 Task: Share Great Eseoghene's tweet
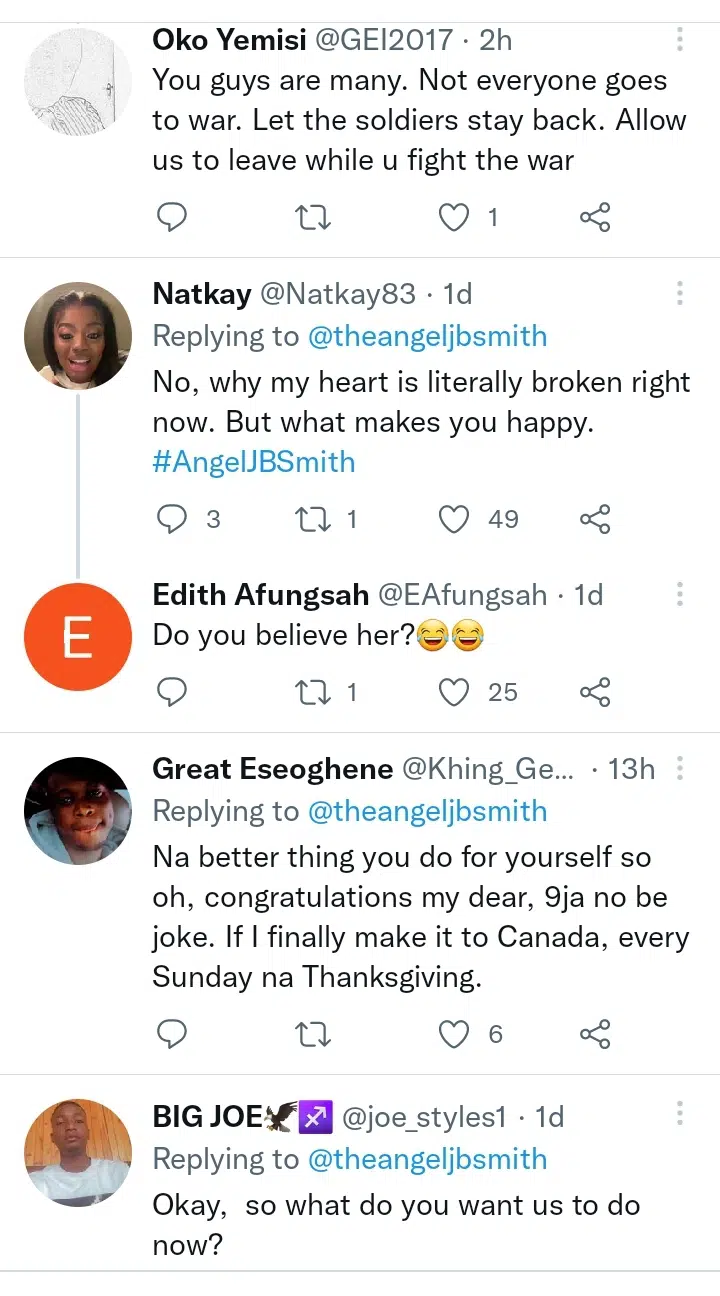(x=595, y=1035)
